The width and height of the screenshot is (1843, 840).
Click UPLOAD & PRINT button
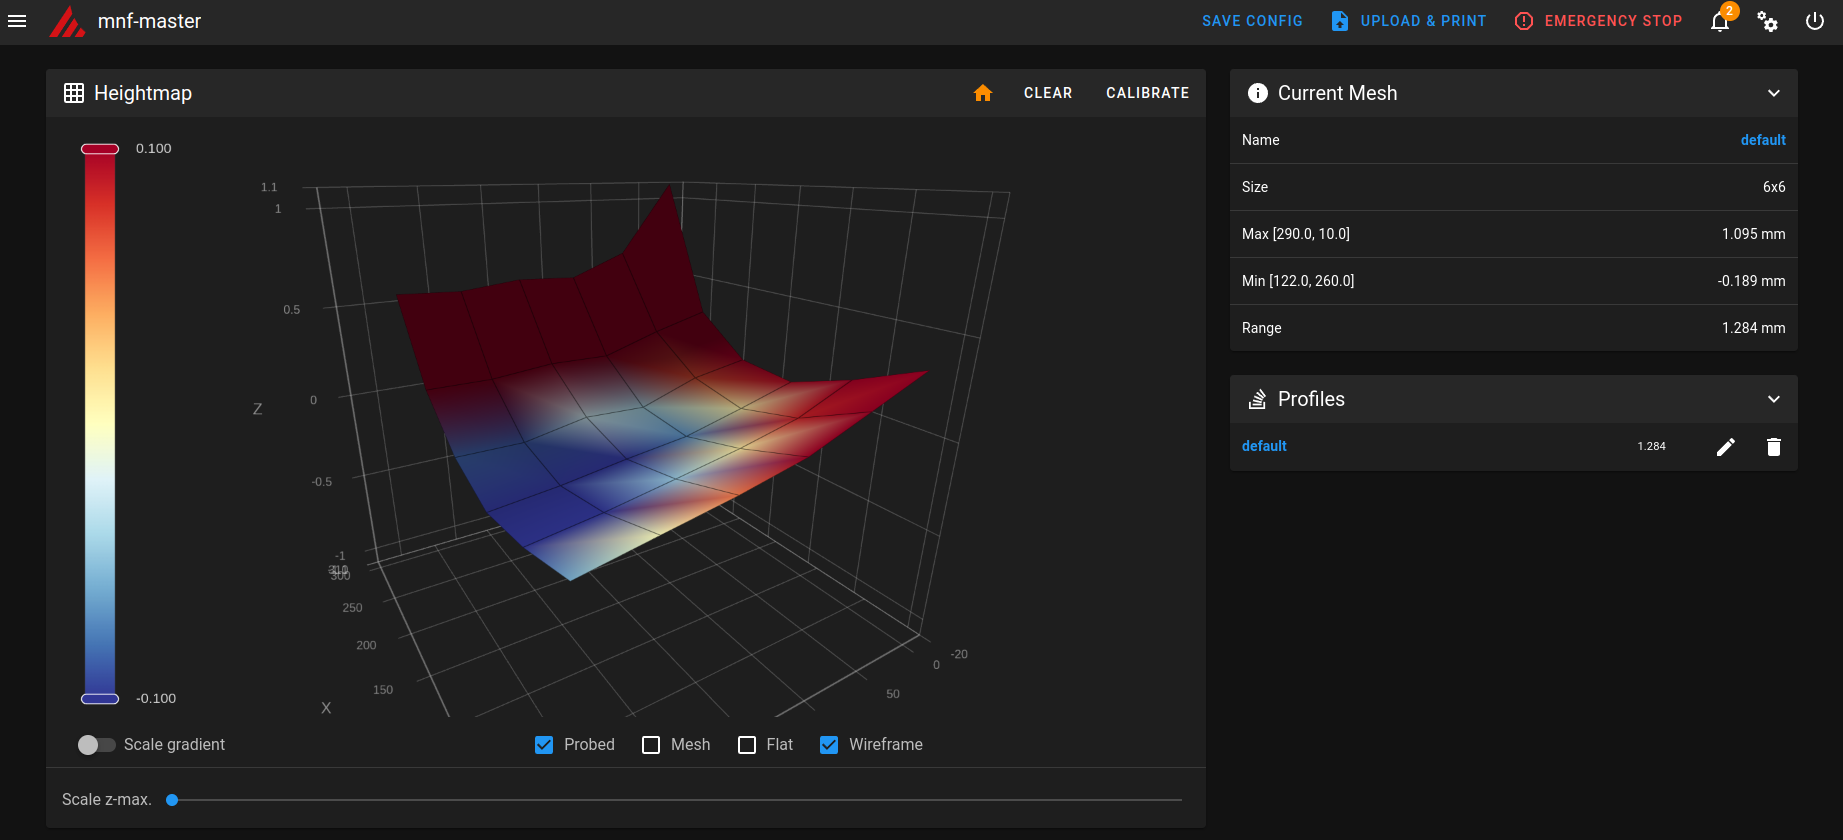pyautogui.click(x=1409, y=21)
